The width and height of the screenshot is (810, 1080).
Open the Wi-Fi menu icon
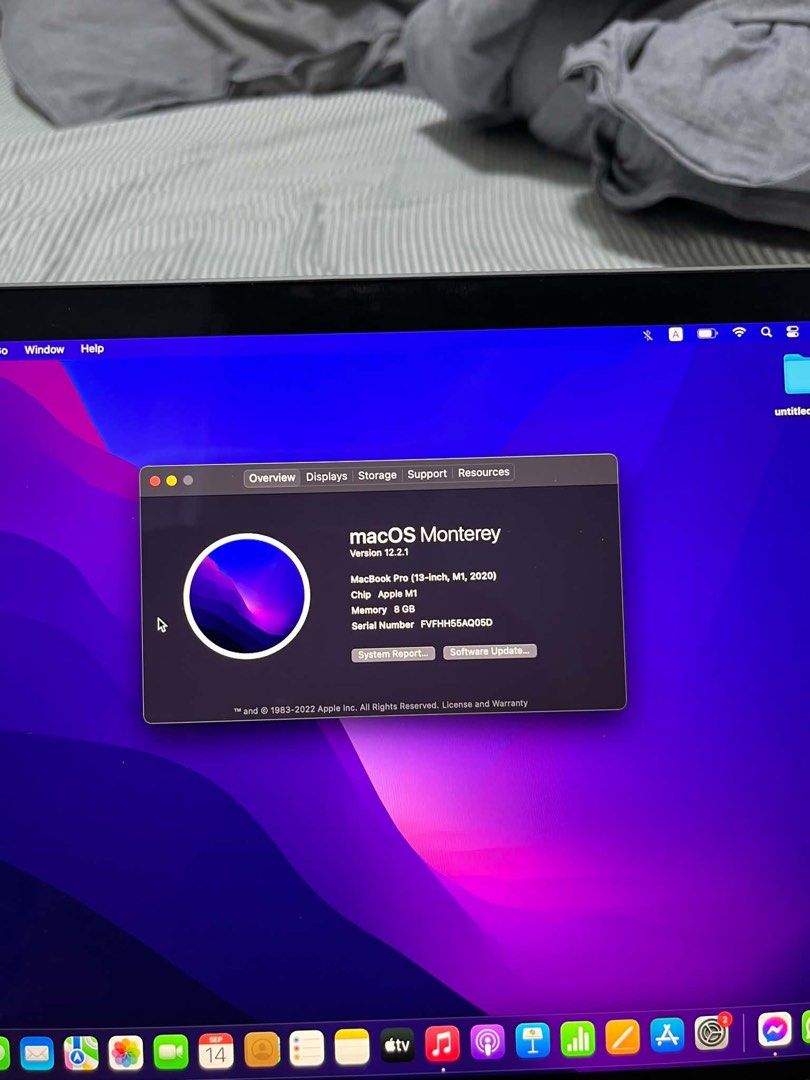coord(739,332)
